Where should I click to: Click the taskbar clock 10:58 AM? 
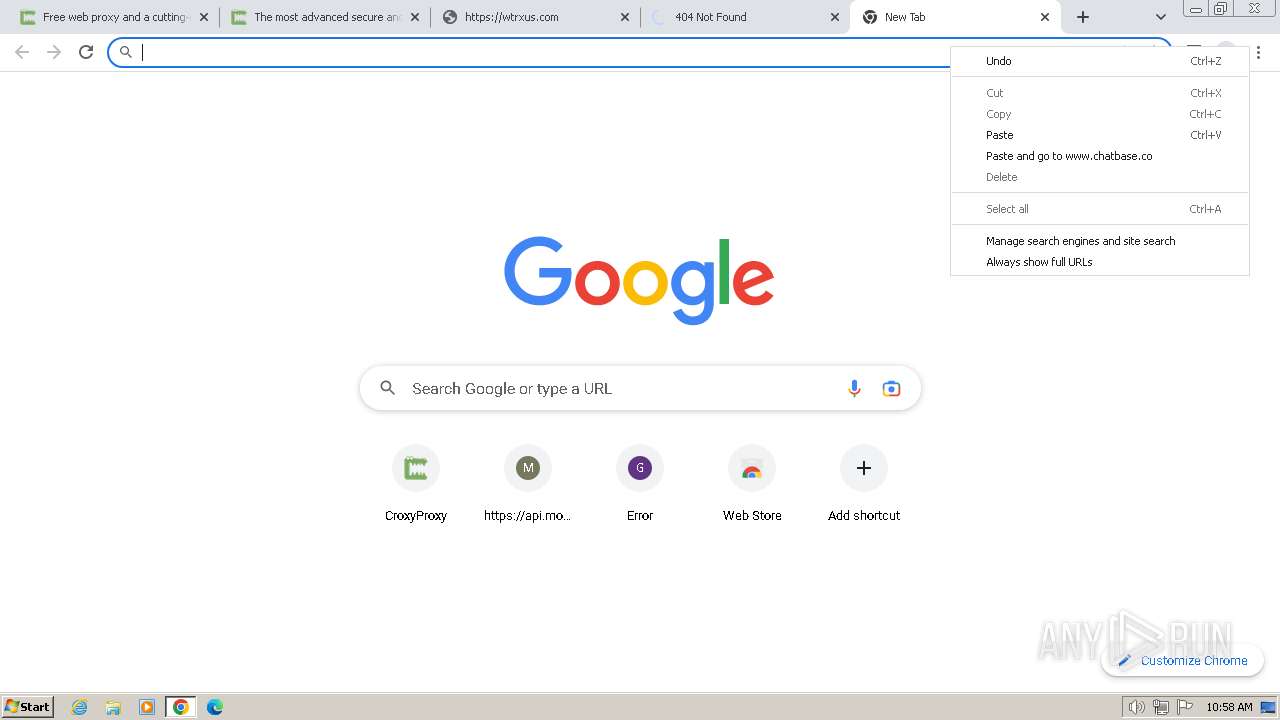[x=1229, y=707]
